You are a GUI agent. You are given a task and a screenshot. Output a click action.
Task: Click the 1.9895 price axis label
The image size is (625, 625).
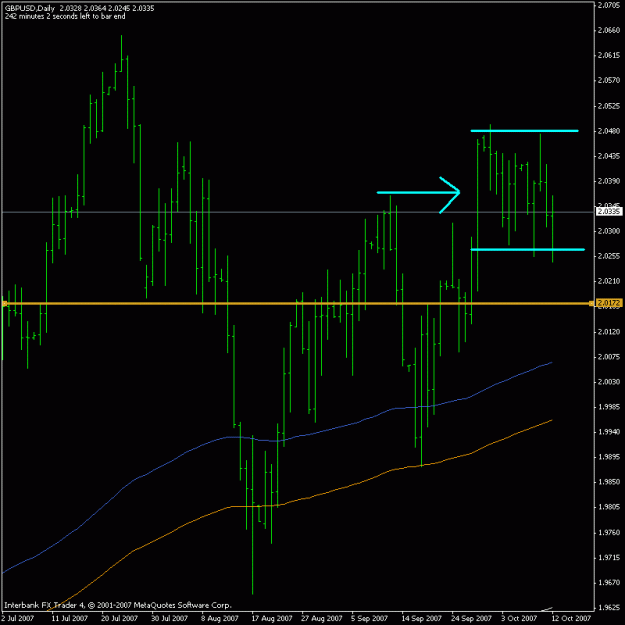click(x=609, y=457)
